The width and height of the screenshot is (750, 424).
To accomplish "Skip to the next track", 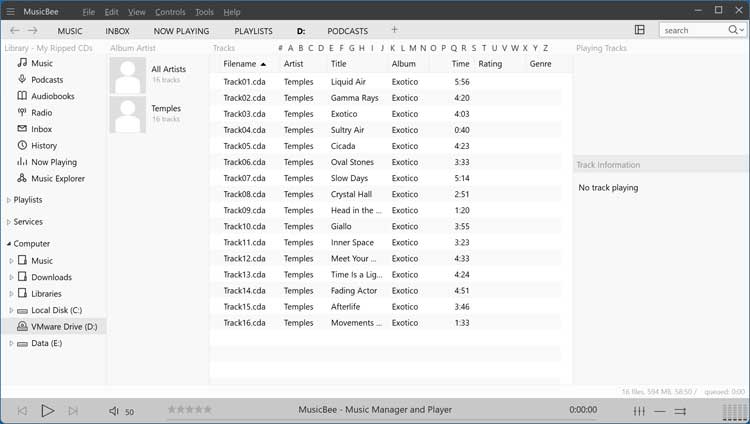I will pos(73,411).
